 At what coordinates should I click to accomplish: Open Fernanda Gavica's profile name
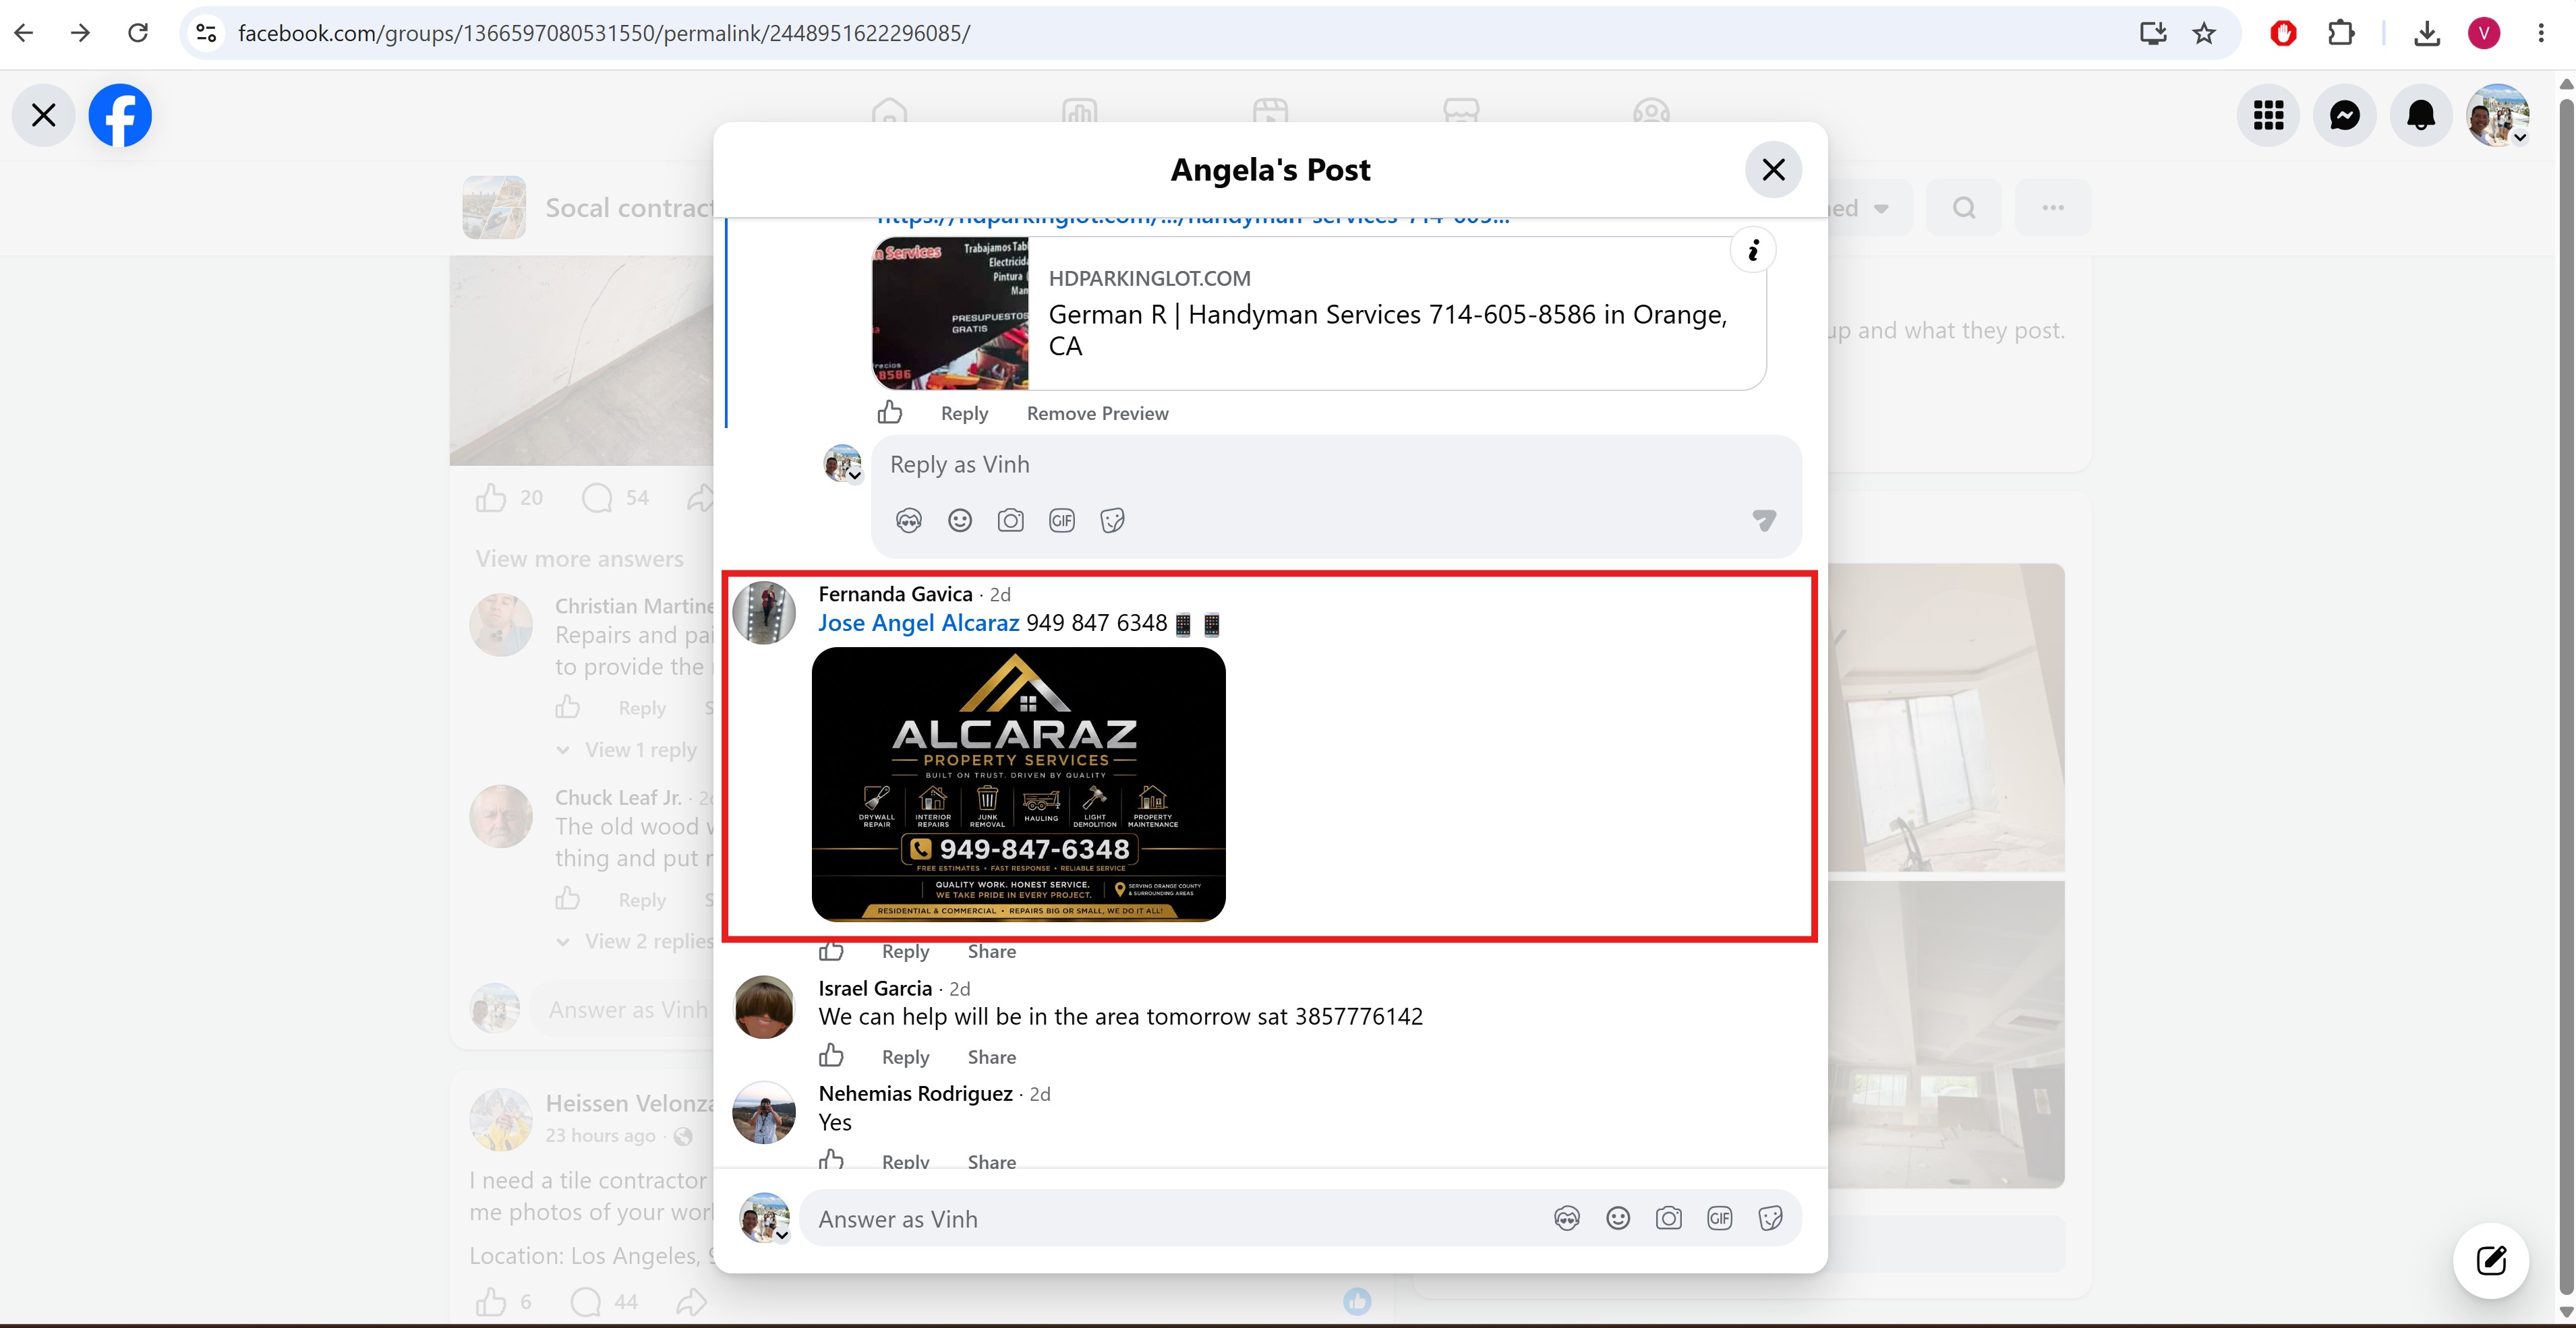click(895, 594)
